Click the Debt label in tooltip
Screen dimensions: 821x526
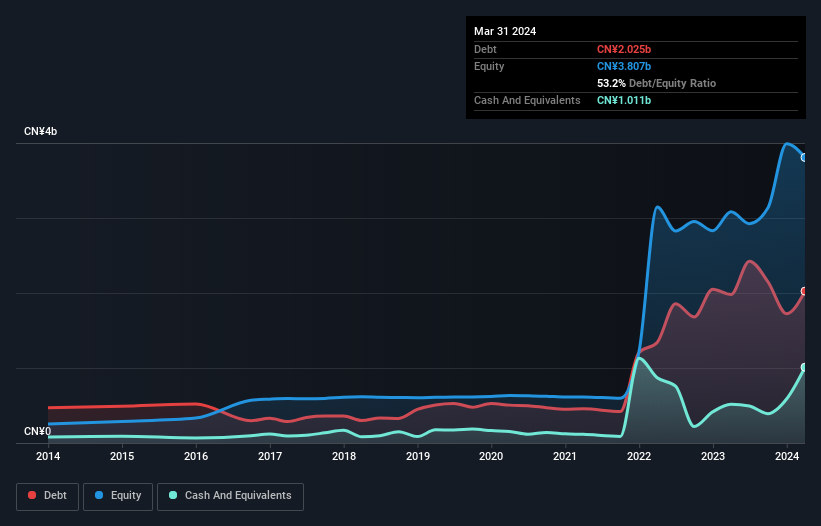click(485, 49)
